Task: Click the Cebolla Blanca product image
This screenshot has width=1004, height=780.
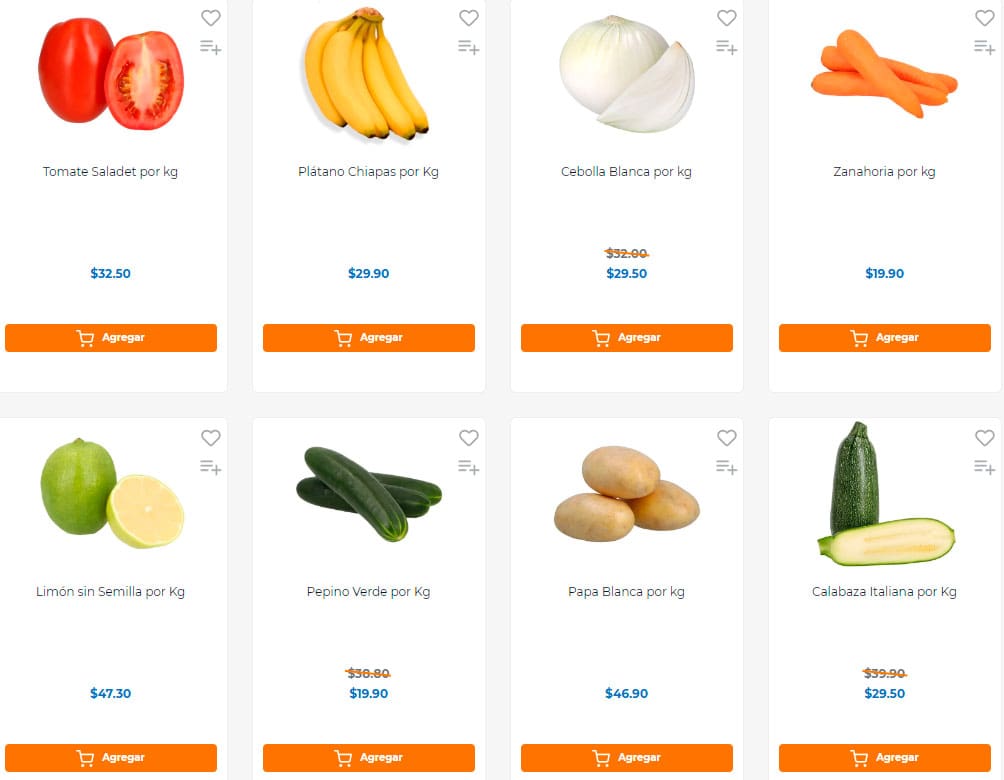Action: (x=626, y=75)
